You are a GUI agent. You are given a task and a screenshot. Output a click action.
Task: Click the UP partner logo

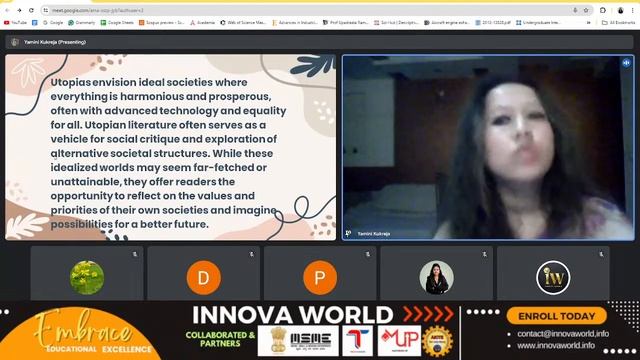pos(399,340)
